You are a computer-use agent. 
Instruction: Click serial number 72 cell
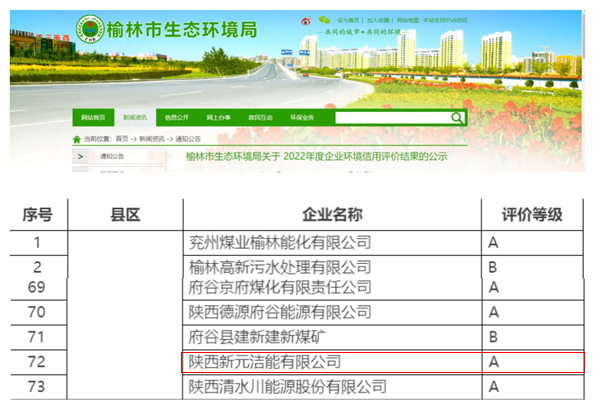[37, 362]
